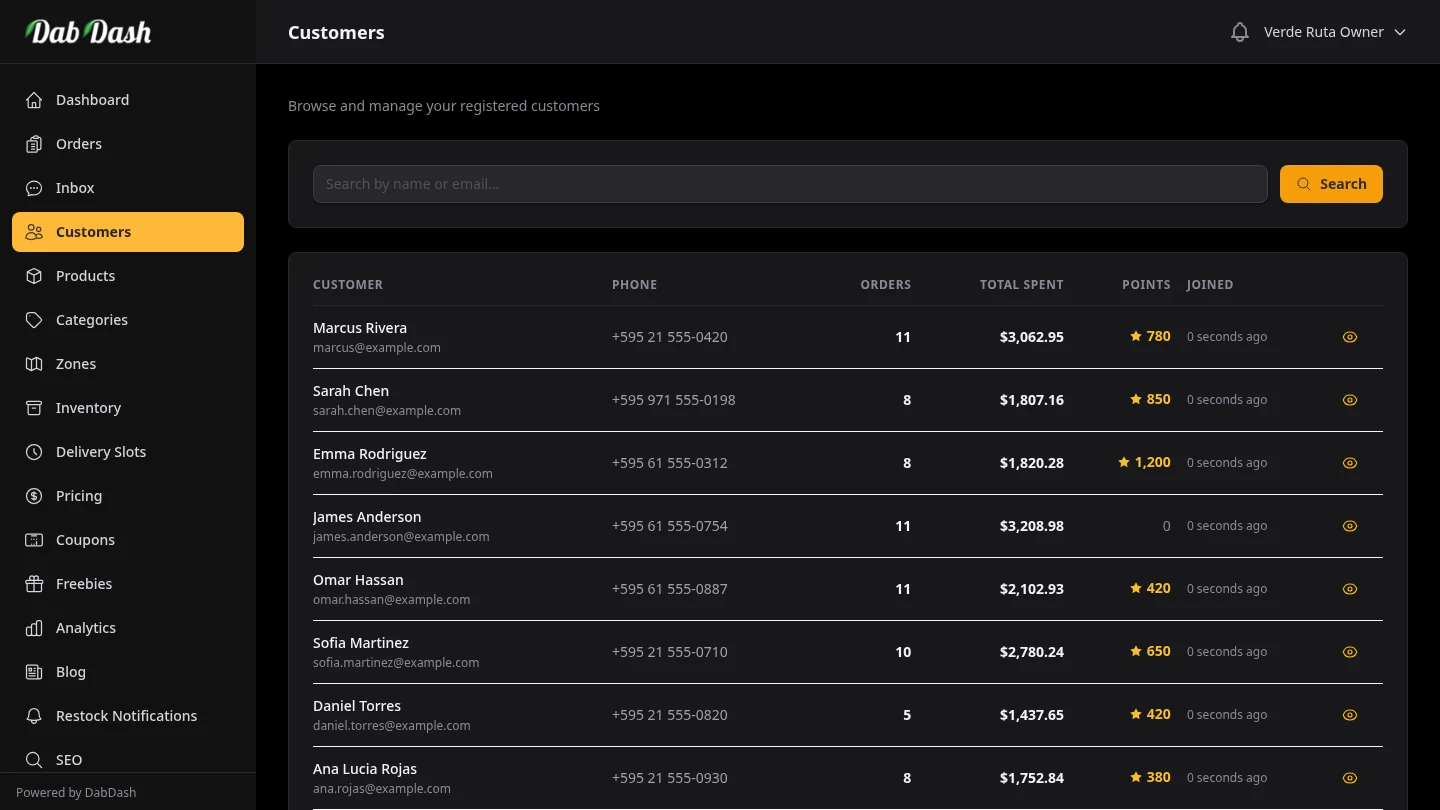Select the Categories tag icon
The width and height of the screenshot is (1440, 810).
[x=34, y=319]
